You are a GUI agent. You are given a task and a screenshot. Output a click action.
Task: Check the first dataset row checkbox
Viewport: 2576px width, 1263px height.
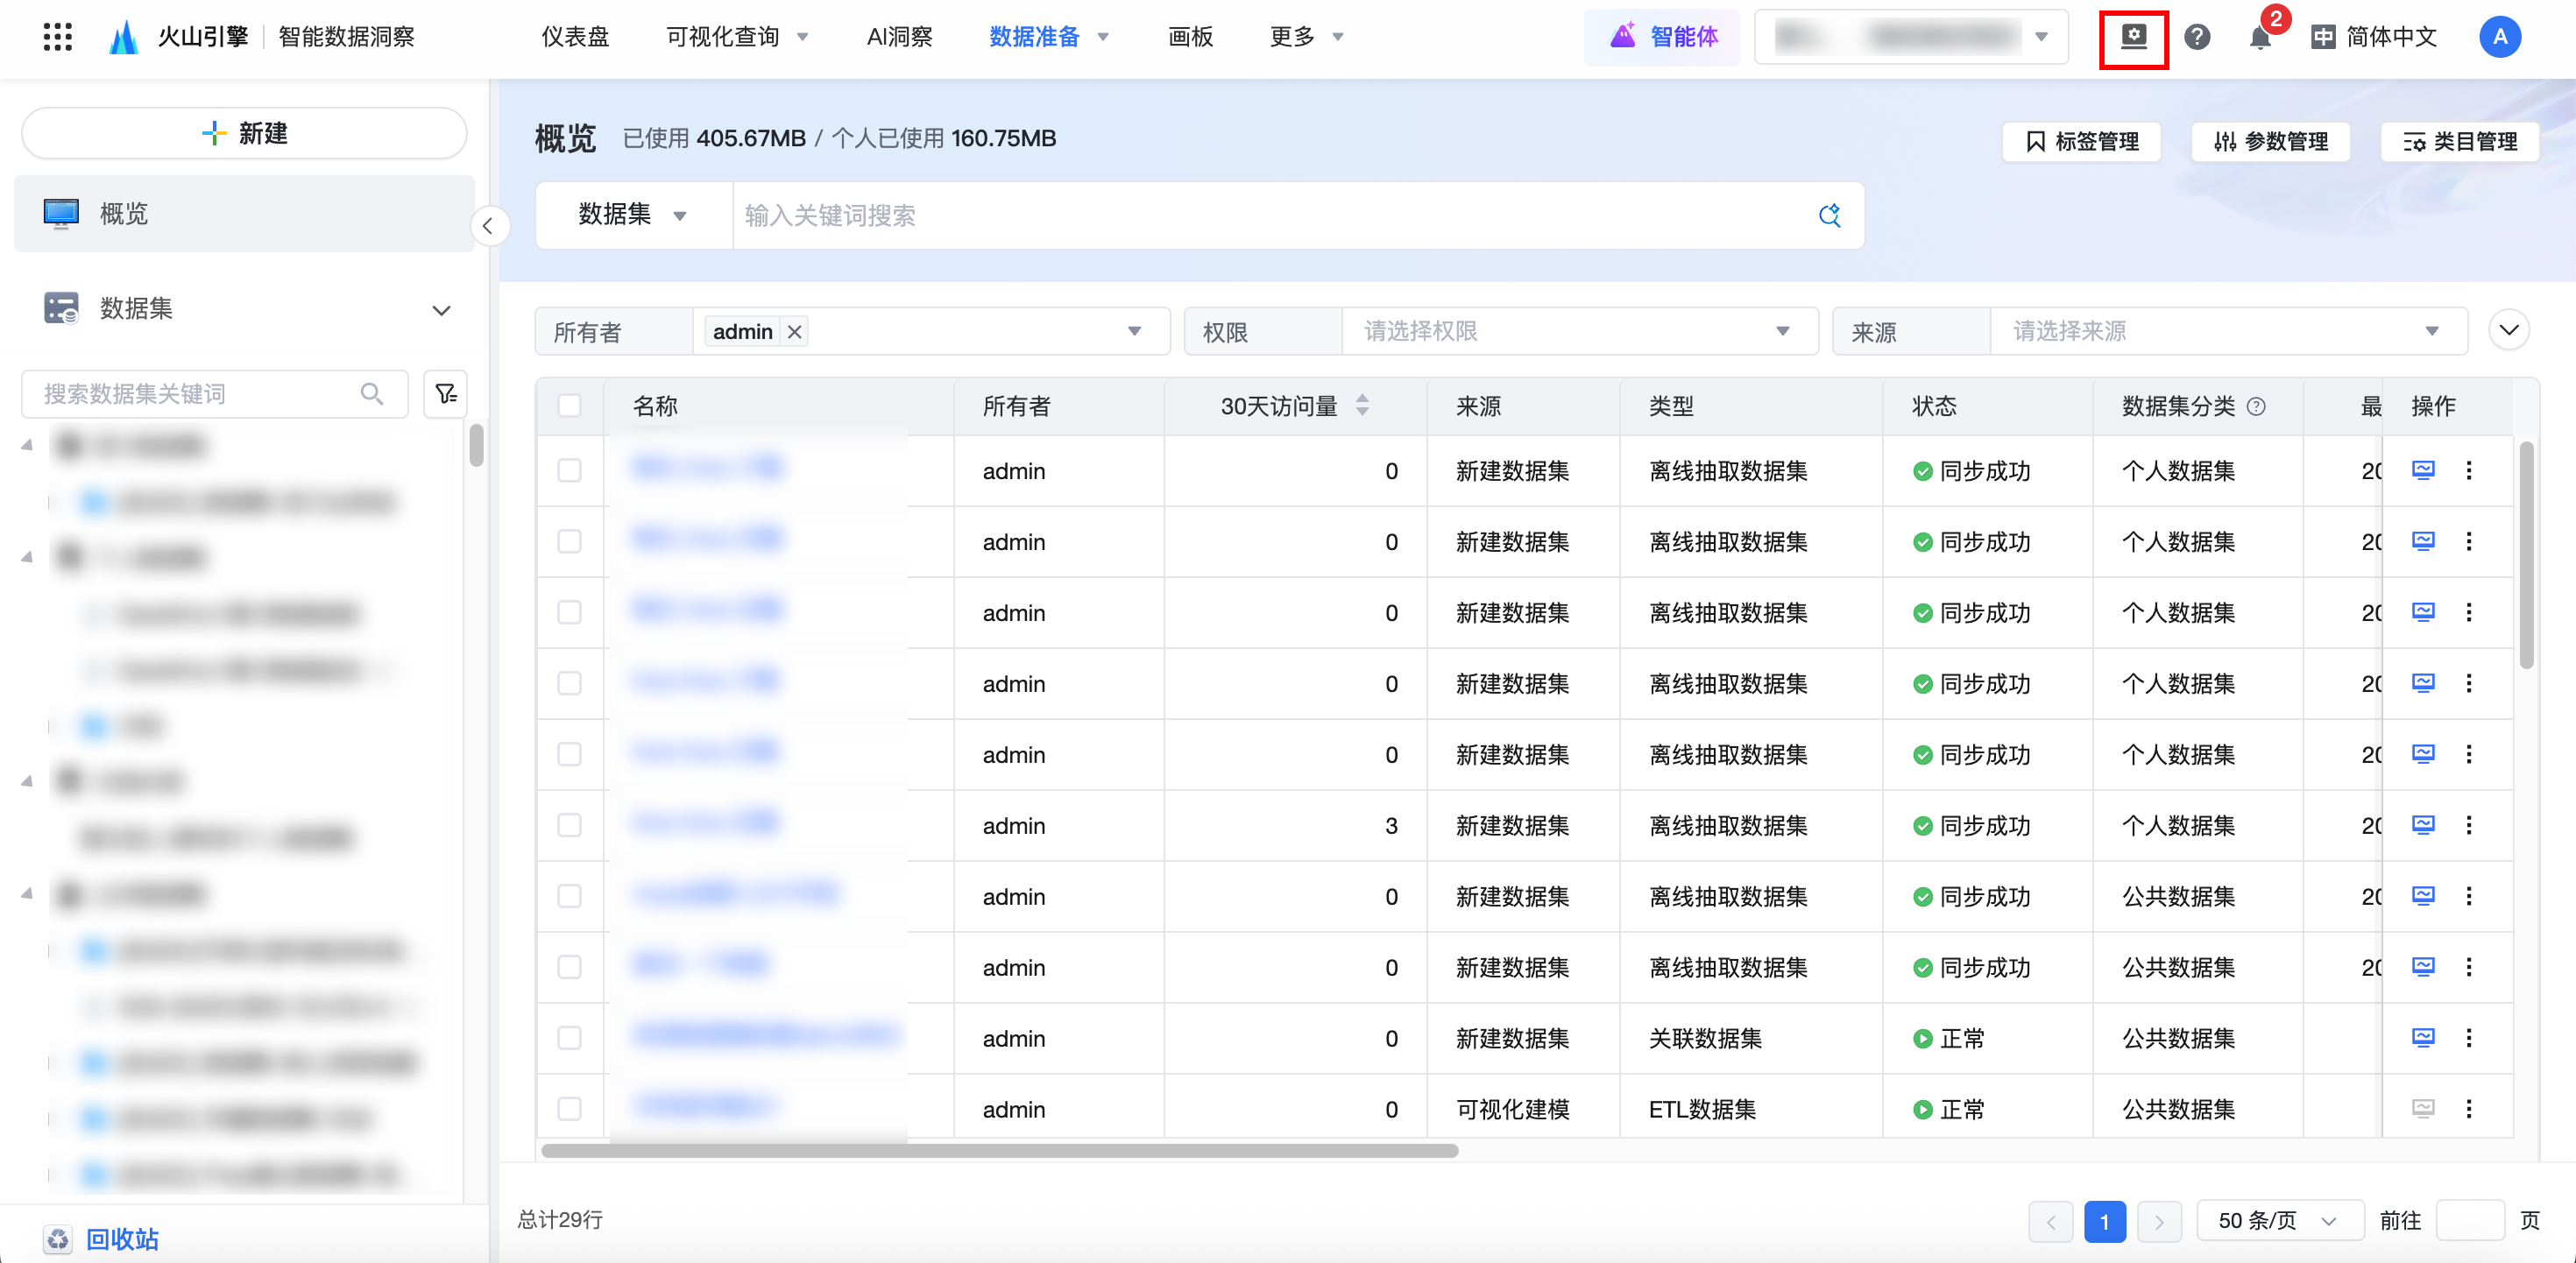(x=570, y=470)
